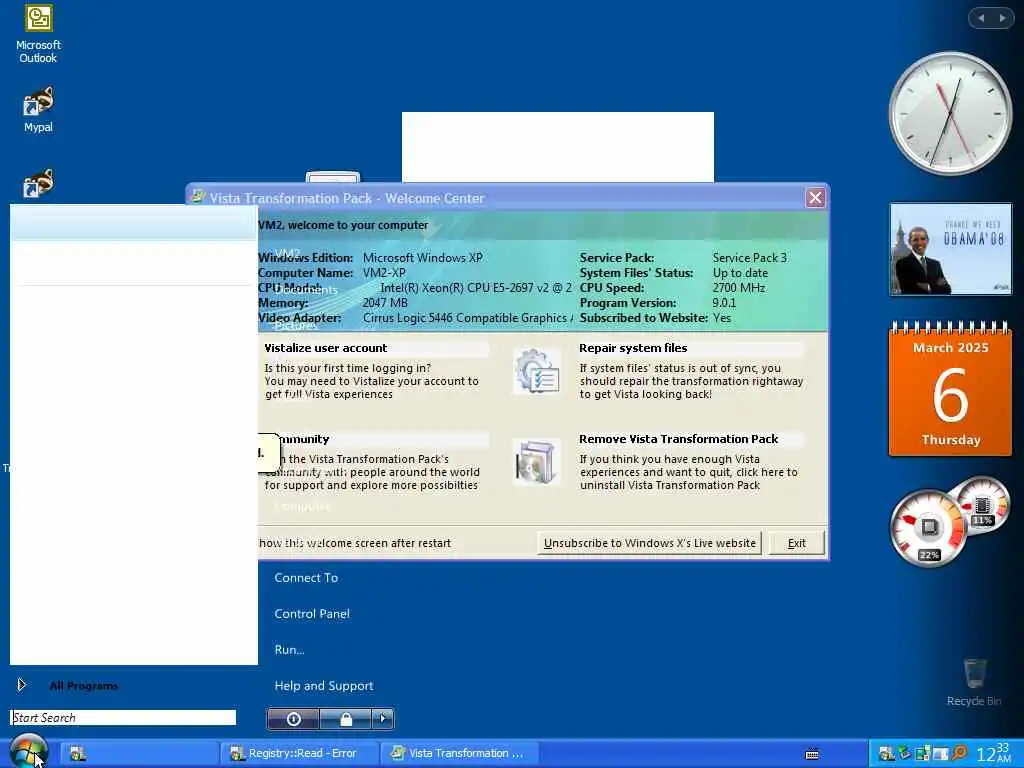This screenshot has width=1024, height=768.
Task: Switch to Registry::Read - Error taskbar window
Action: [x=298, y=753]
